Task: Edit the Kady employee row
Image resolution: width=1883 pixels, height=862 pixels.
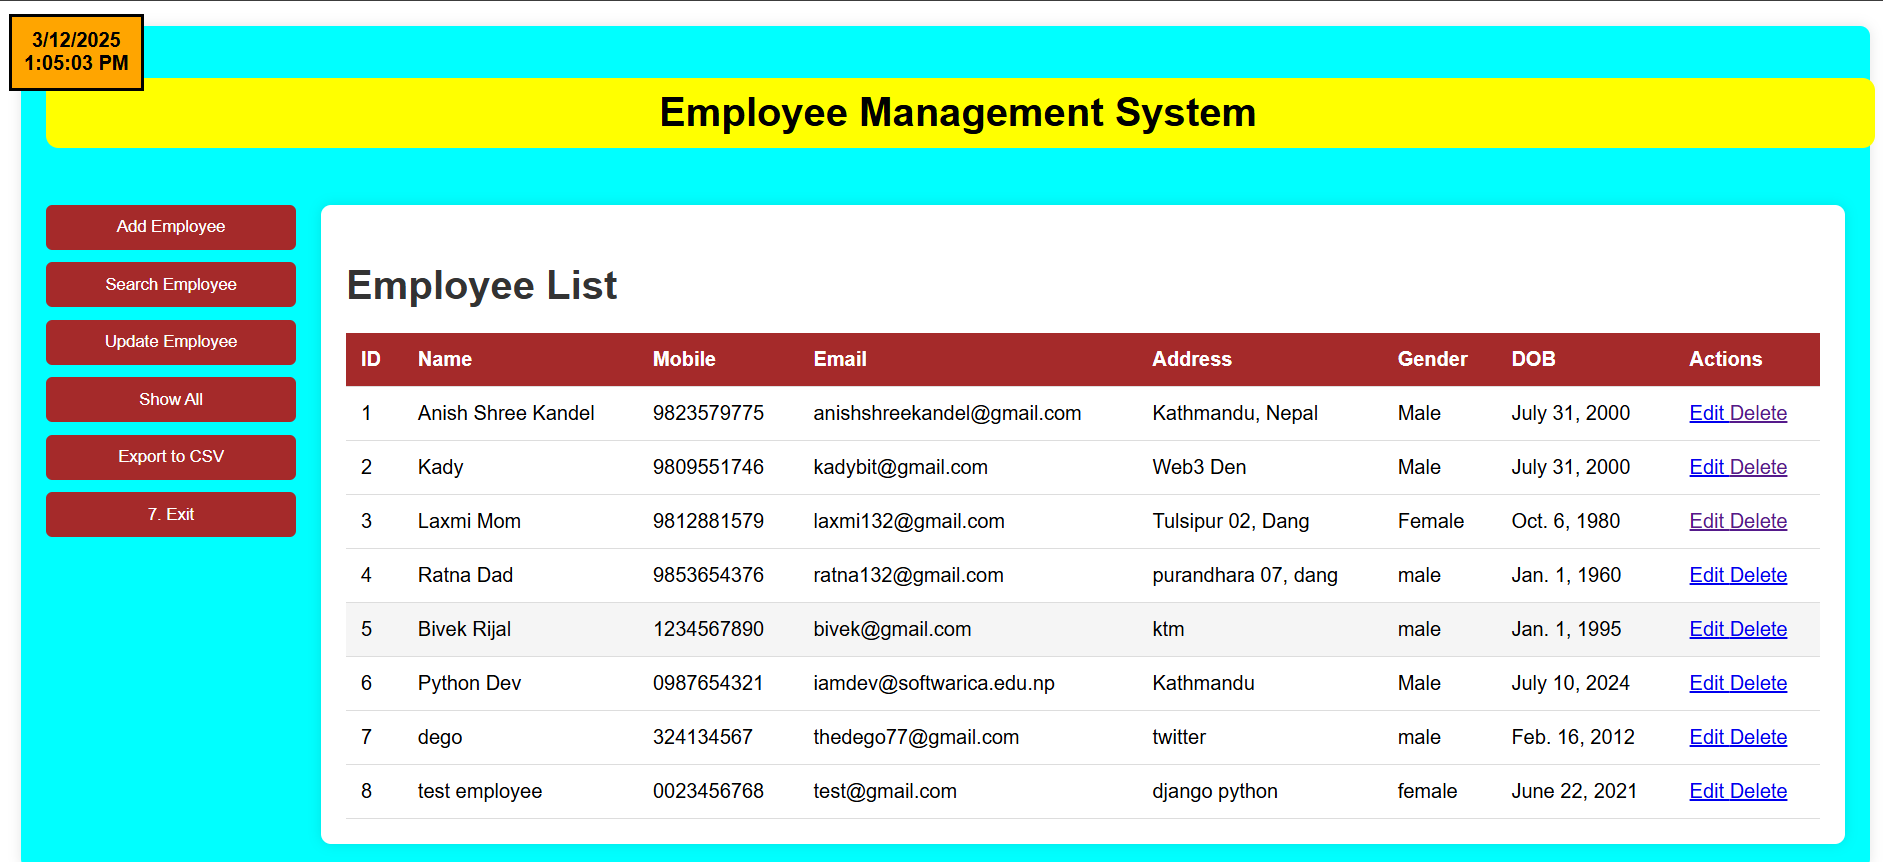Action: (1707, 467)
